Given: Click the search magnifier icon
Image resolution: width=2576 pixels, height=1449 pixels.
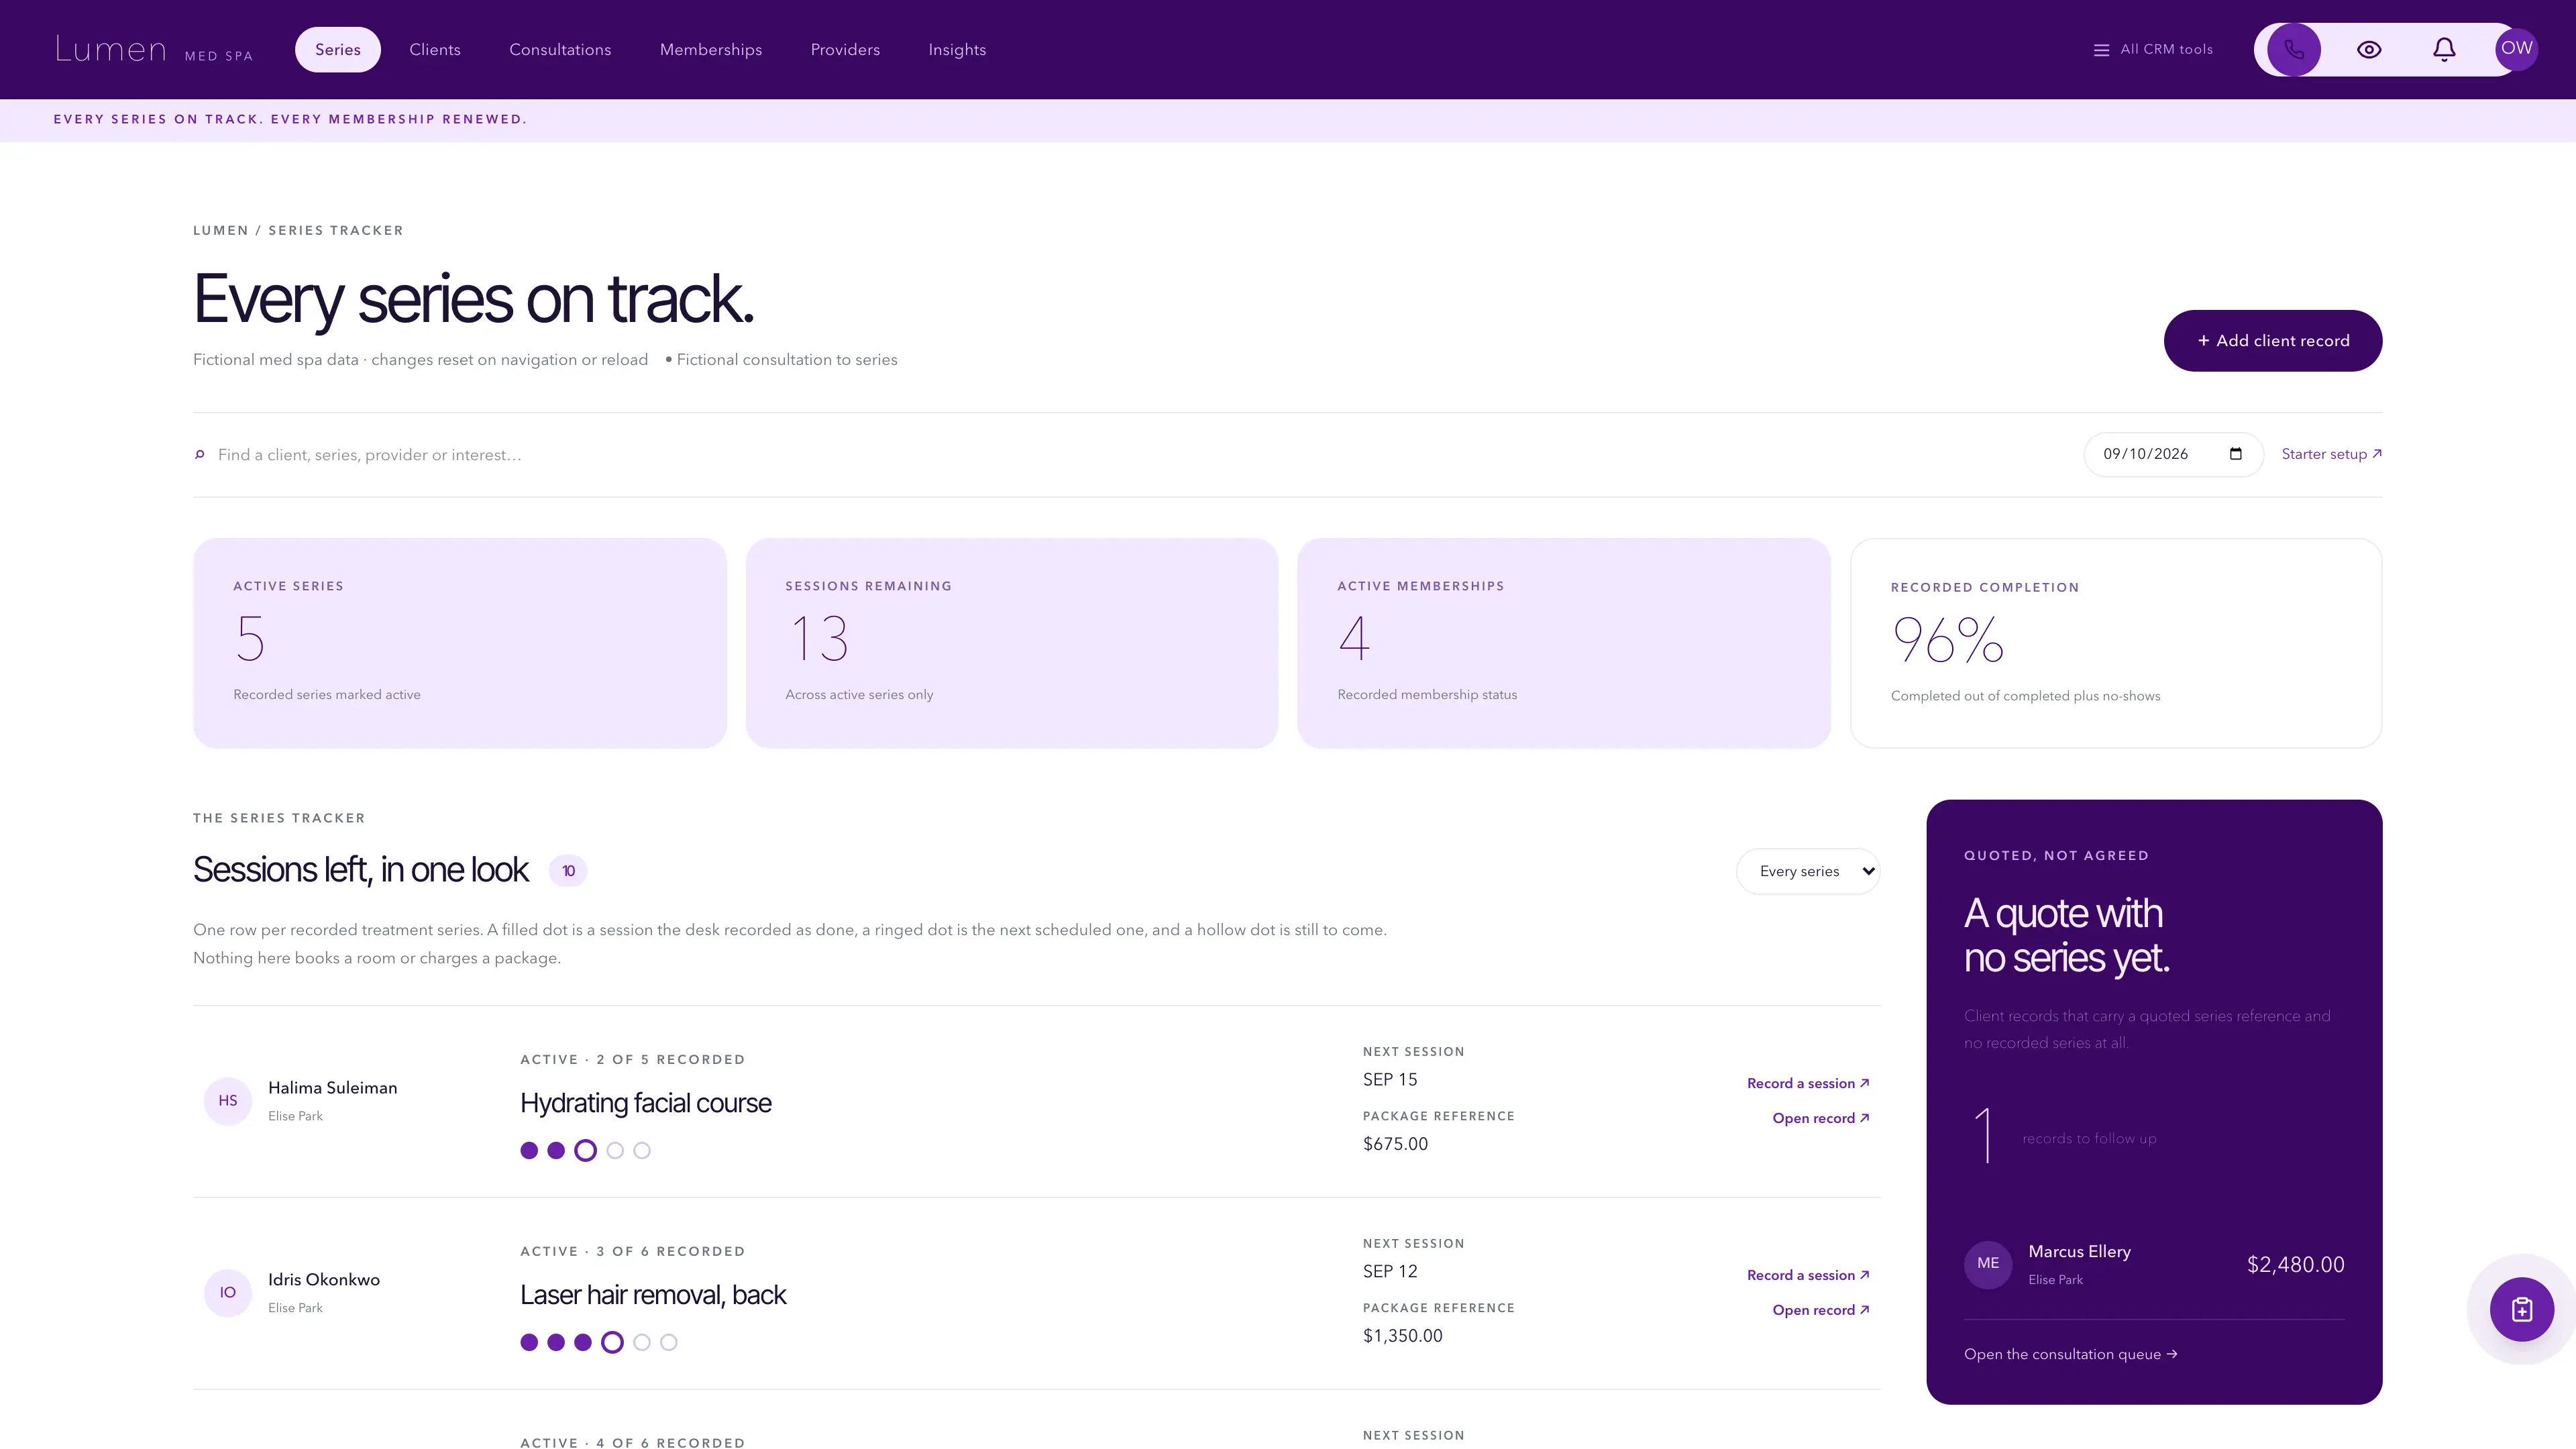Looking at the screenshot, I should click(199, 455).
